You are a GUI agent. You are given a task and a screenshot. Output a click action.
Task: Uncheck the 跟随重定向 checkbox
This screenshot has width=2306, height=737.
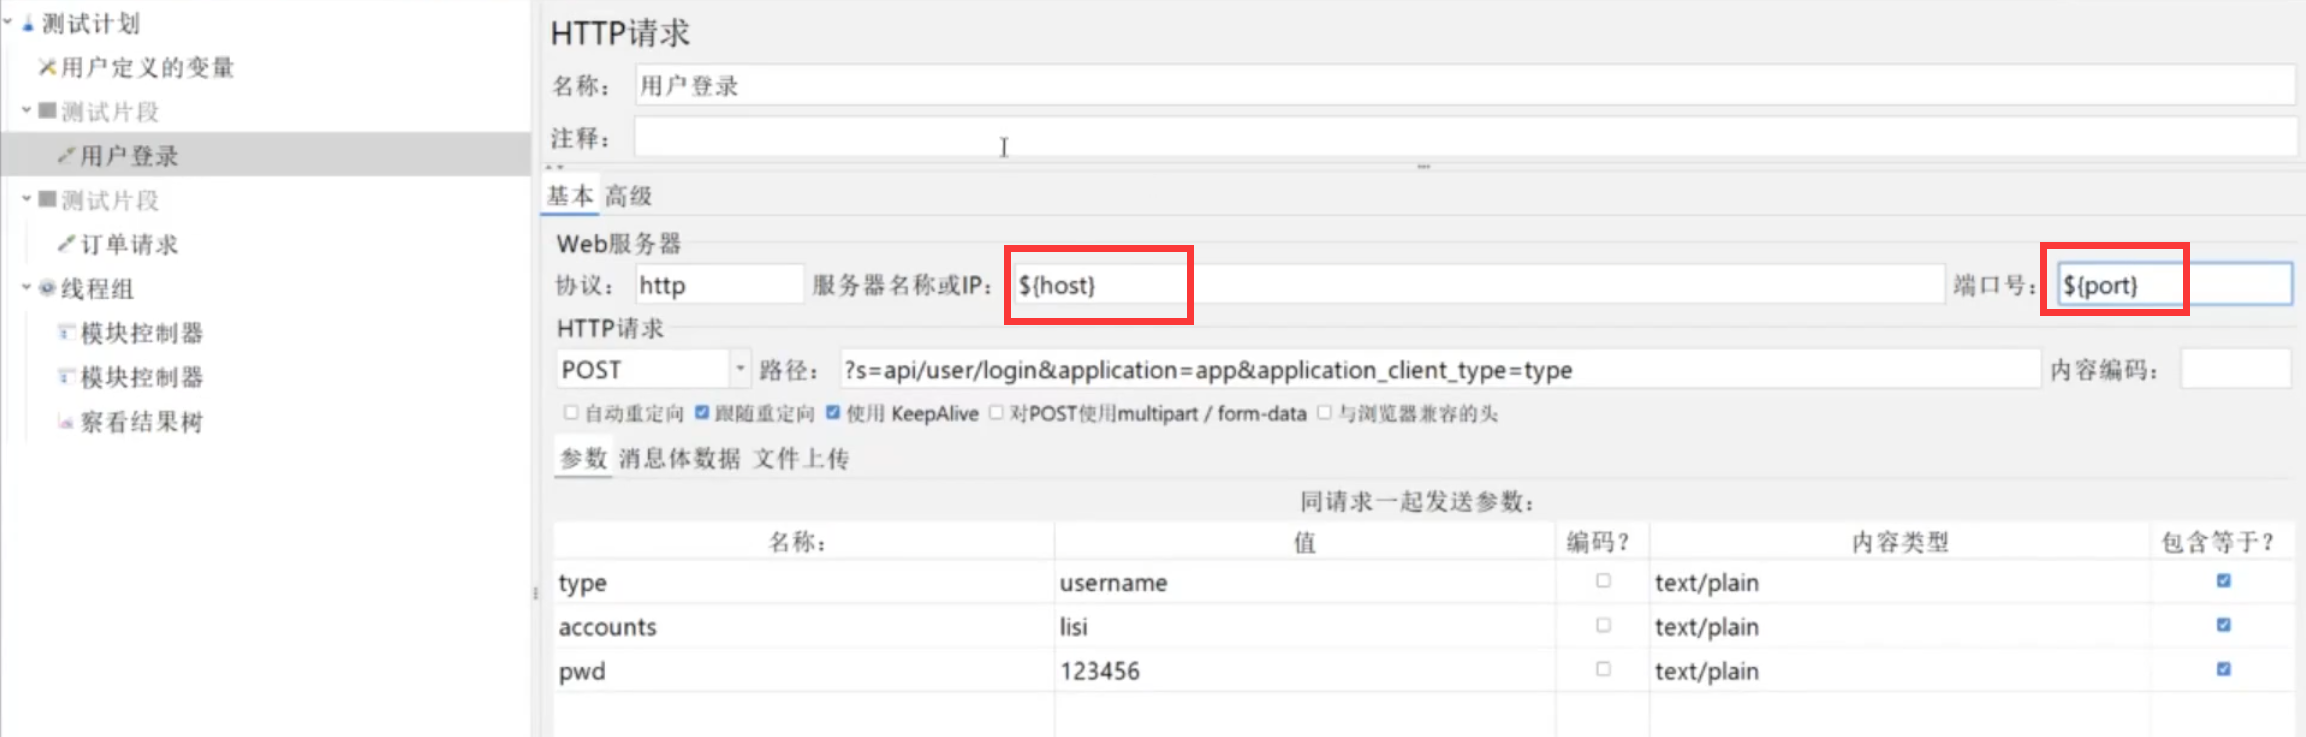coord(702,413)
